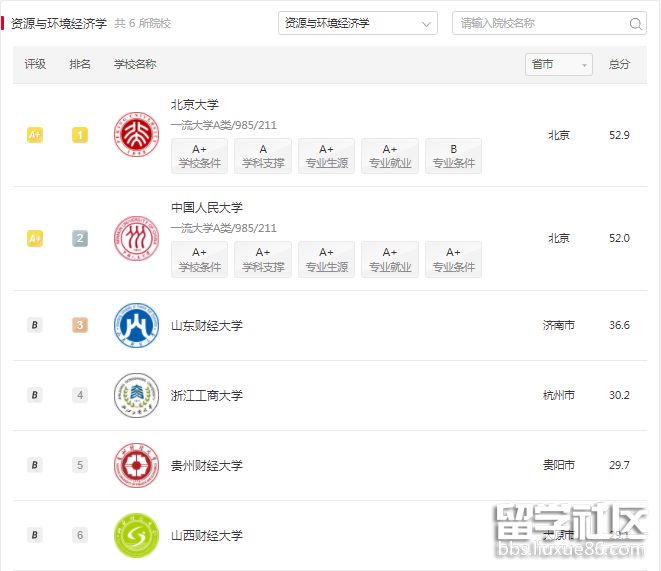The image size is (661, 571).
Task: Click the Peking University logo
Action: coord(137,135)
